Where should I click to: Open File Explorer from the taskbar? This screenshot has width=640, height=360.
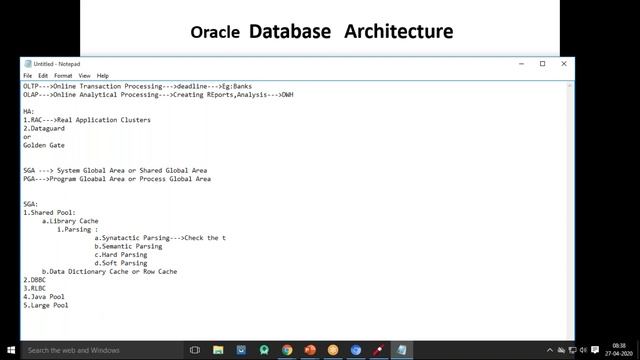pos(218,350)
